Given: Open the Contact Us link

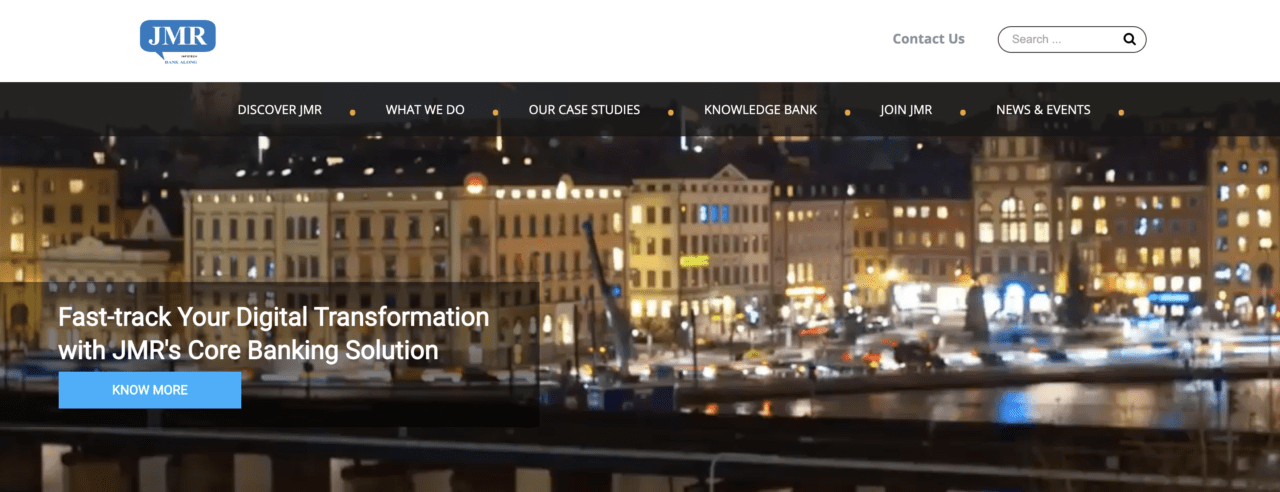Looking at the screenshot, I should coord(929,39).
